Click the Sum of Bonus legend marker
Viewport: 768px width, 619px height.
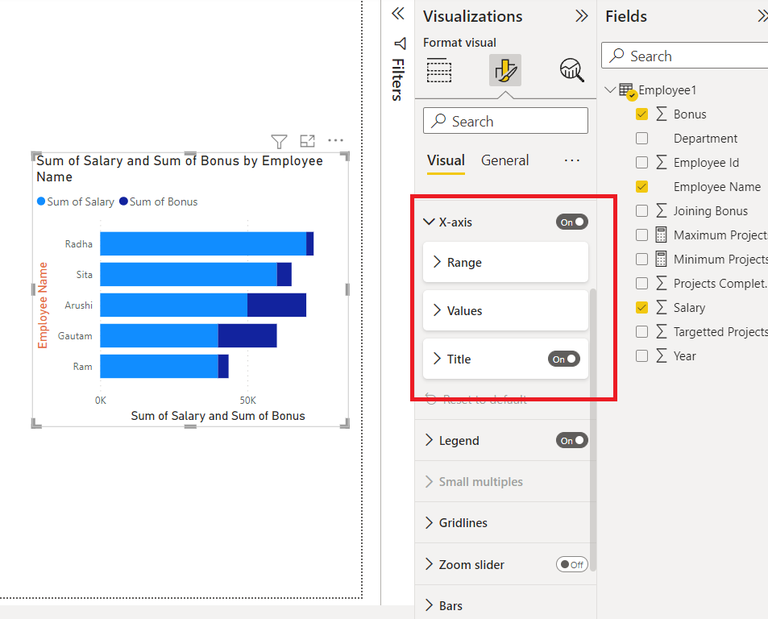click(x=123, y=201)
